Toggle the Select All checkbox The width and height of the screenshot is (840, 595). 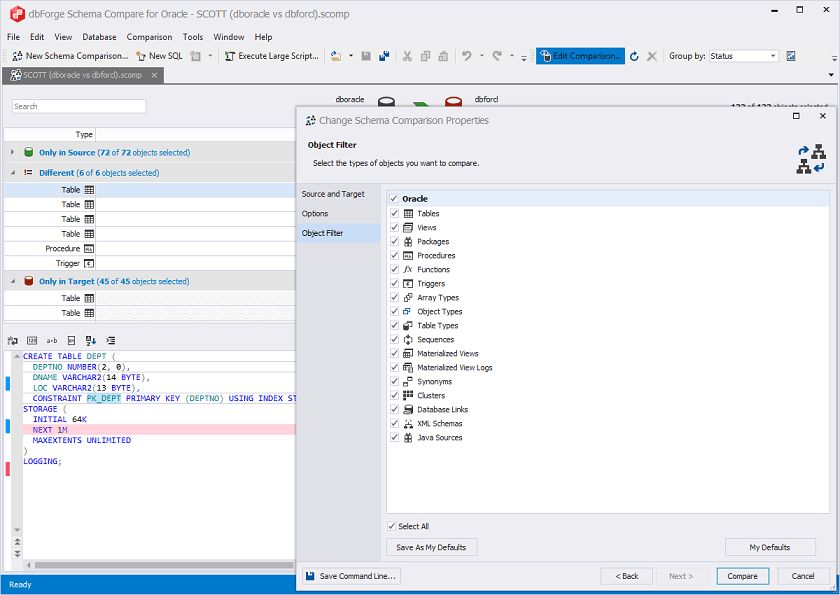click(391, 525)
